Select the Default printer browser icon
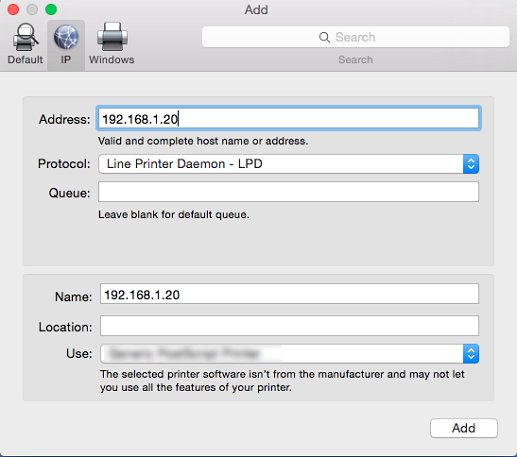 (25, 43)
